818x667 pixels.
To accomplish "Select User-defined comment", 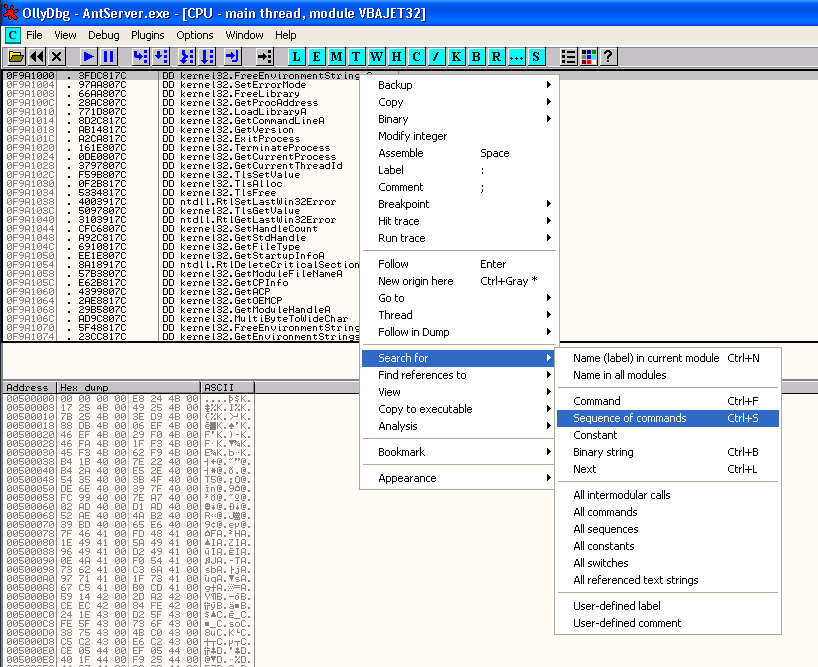I will coord(668,623).
